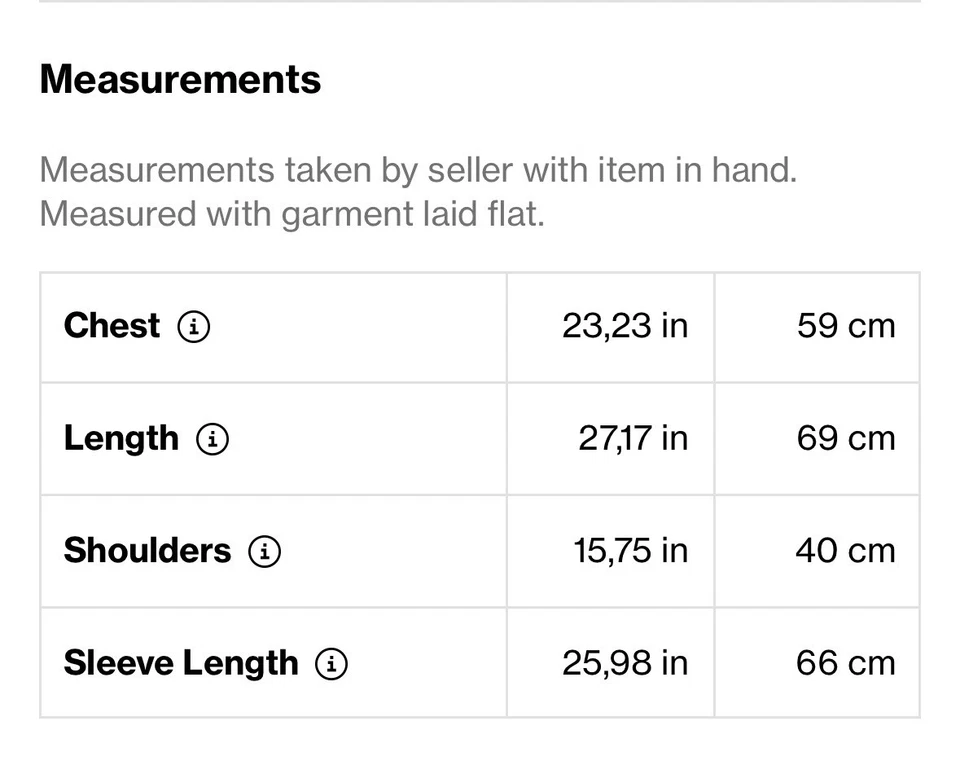Click the divider line above Measurements

(x=480, y=2)
